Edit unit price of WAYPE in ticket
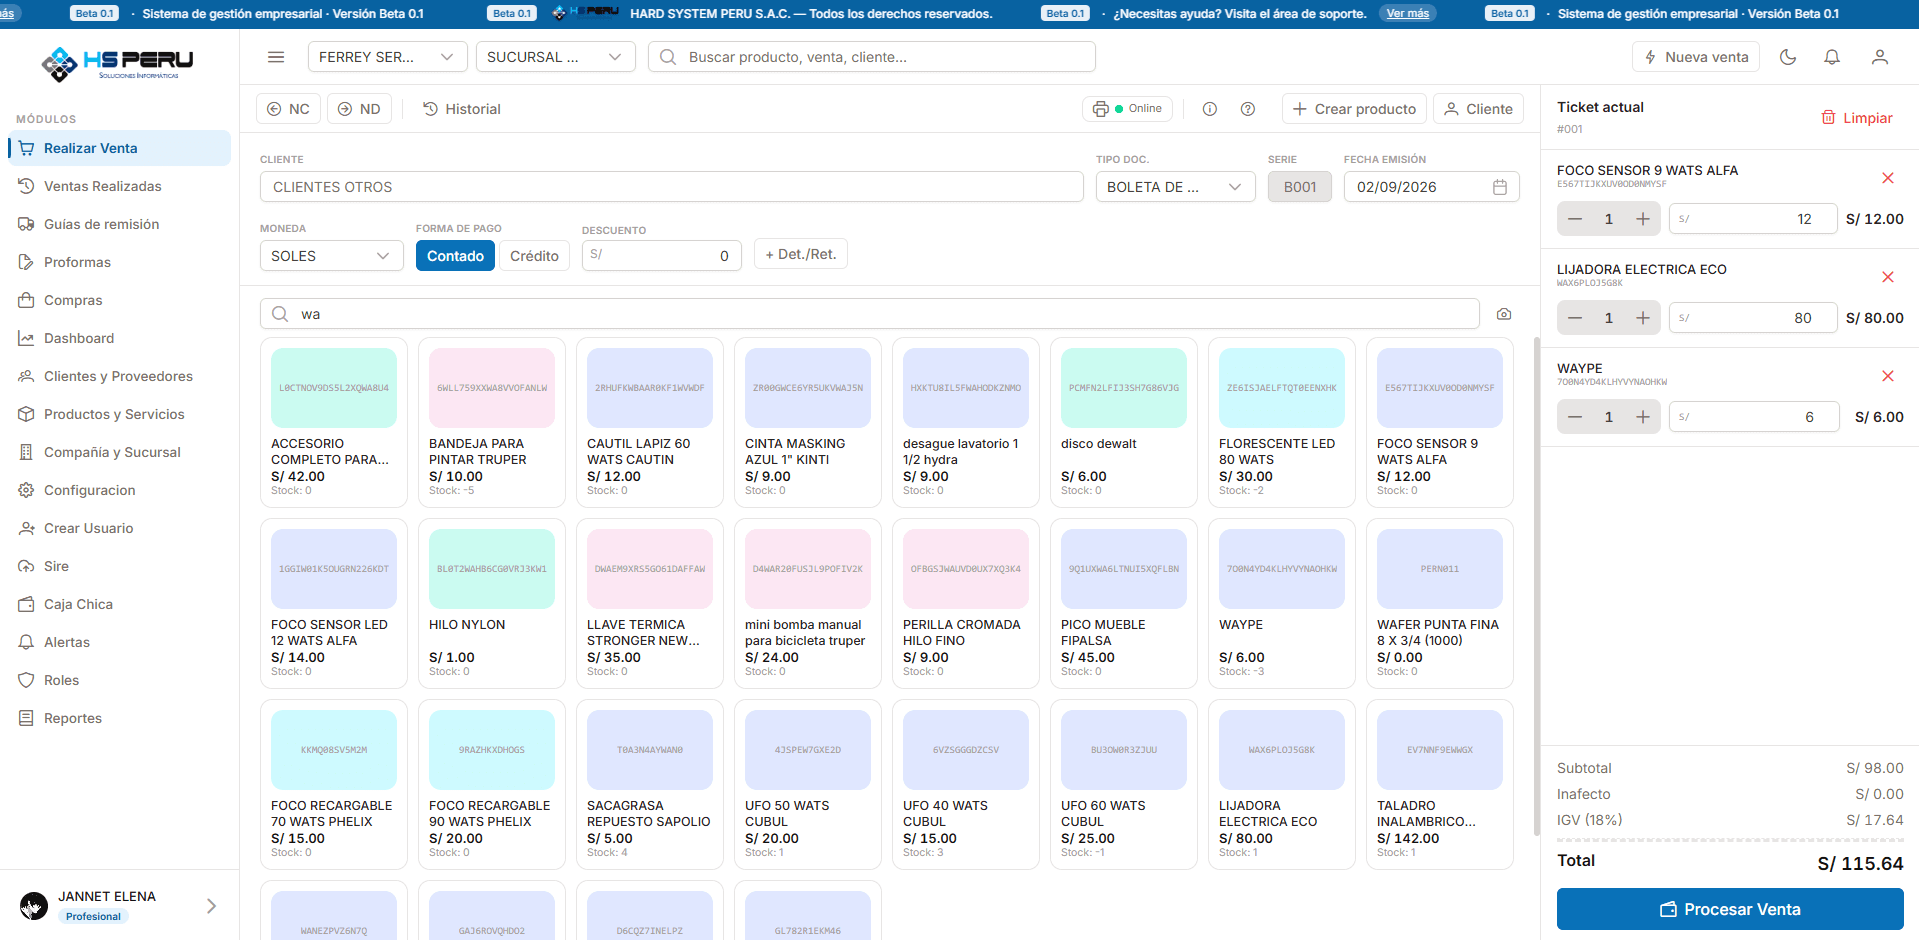 (x=1754, y=417)
